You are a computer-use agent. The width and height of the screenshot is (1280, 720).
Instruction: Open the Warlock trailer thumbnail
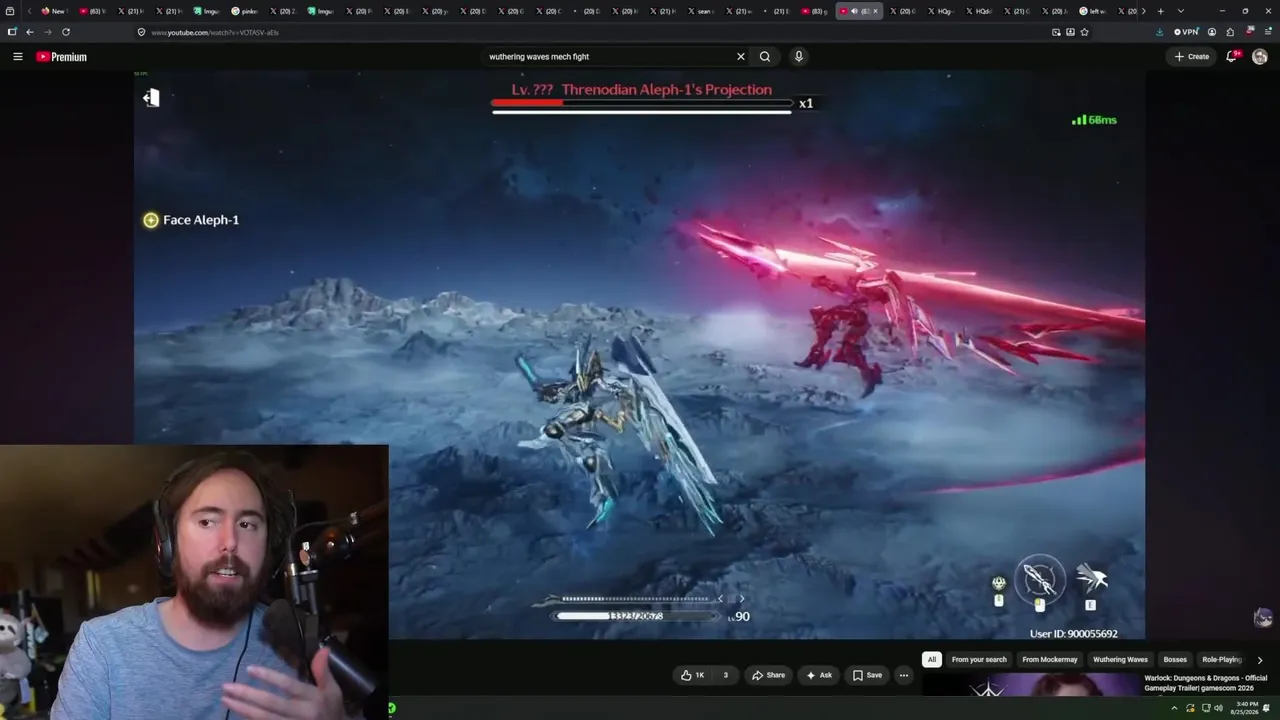click(1030, 684)
